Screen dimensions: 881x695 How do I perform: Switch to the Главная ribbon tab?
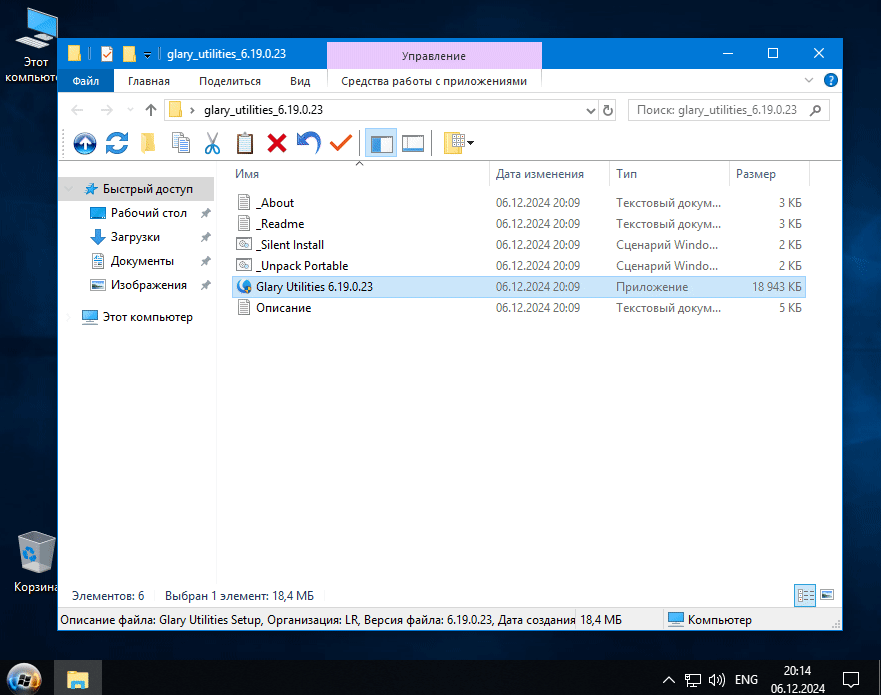[149, 81]
